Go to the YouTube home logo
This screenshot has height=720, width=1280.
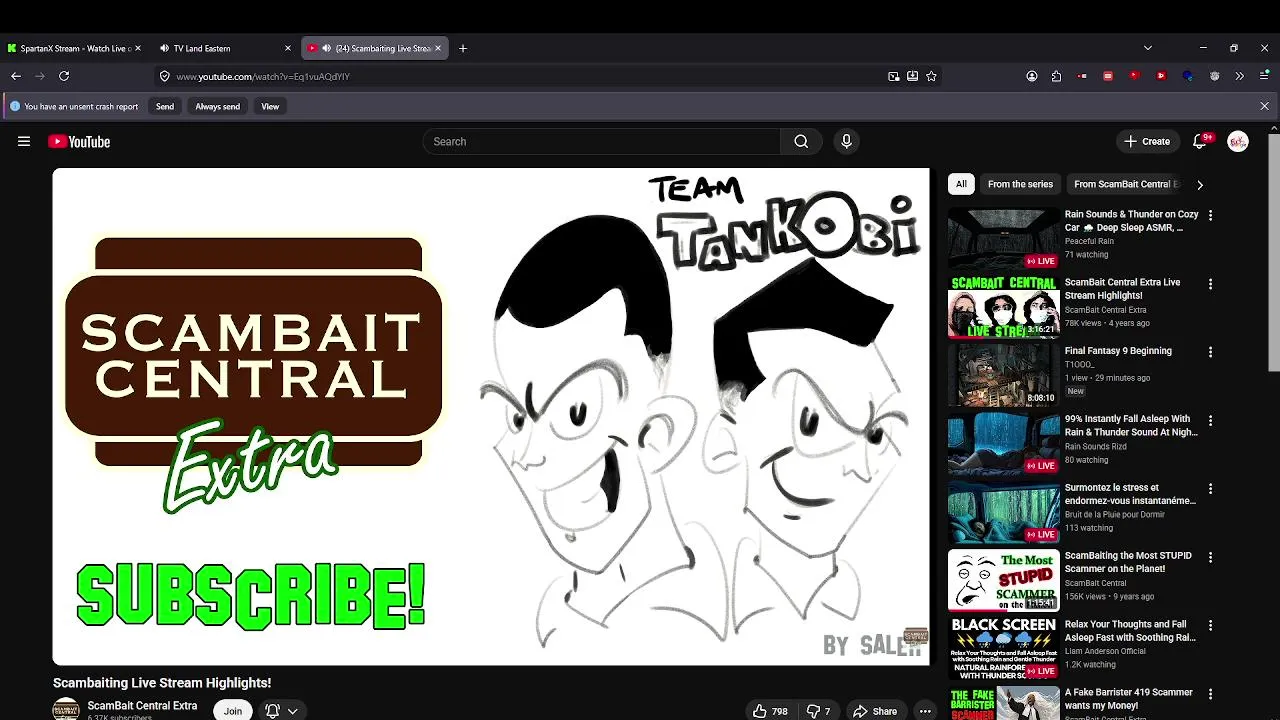[79, 142]
